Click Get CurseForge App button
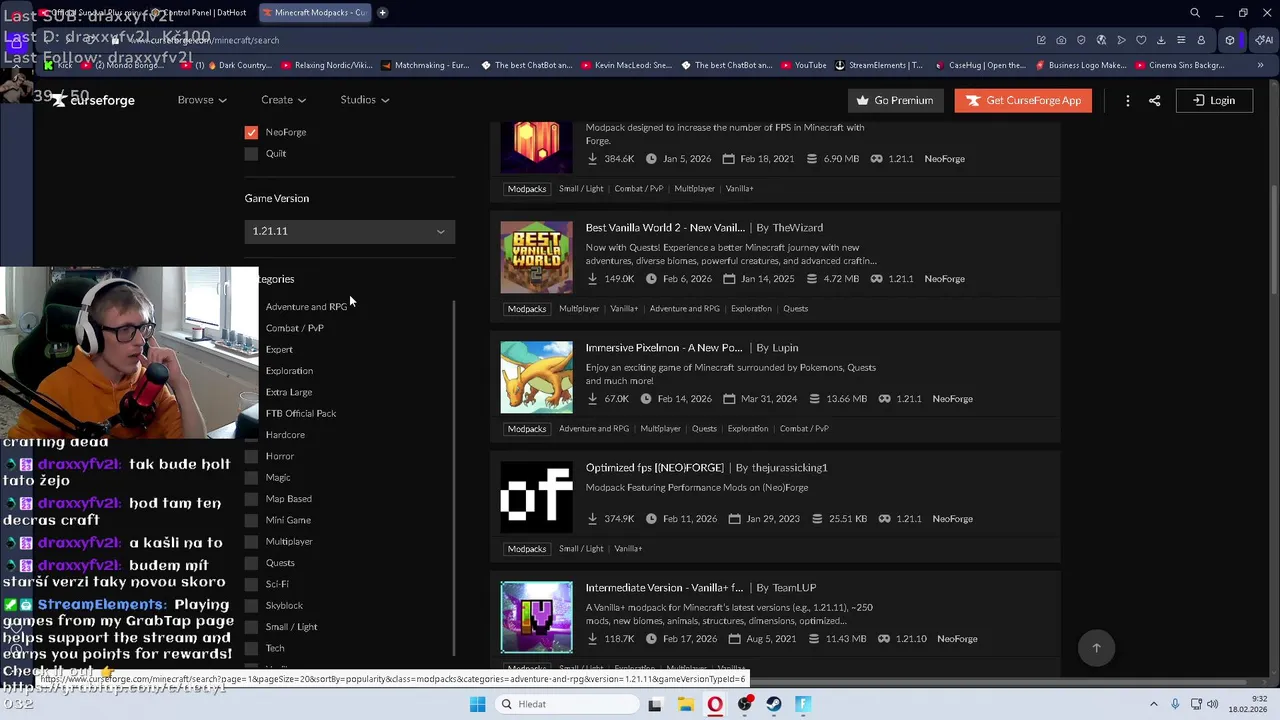 [1023, 100]
